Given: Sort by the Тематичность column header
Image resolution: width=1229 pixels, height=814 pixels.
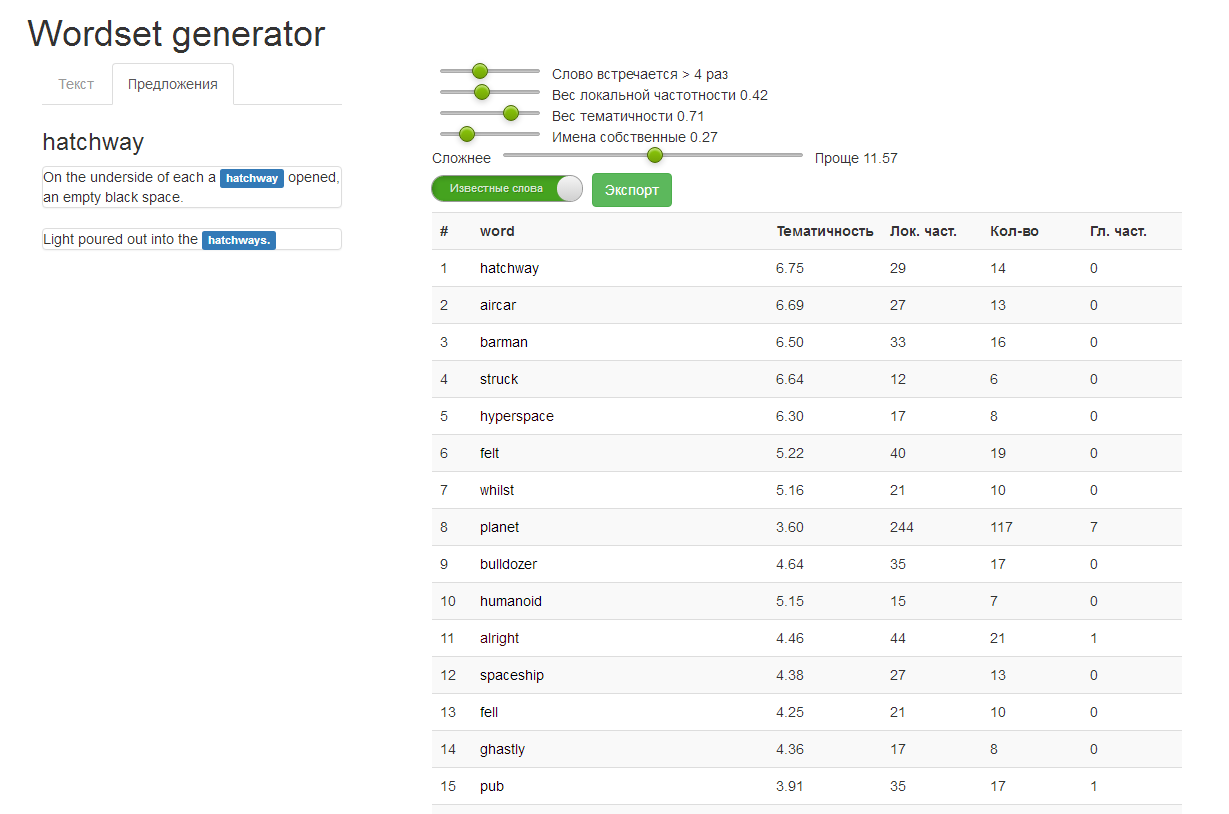Looking at the screenshot, I should tap(825, 231).
